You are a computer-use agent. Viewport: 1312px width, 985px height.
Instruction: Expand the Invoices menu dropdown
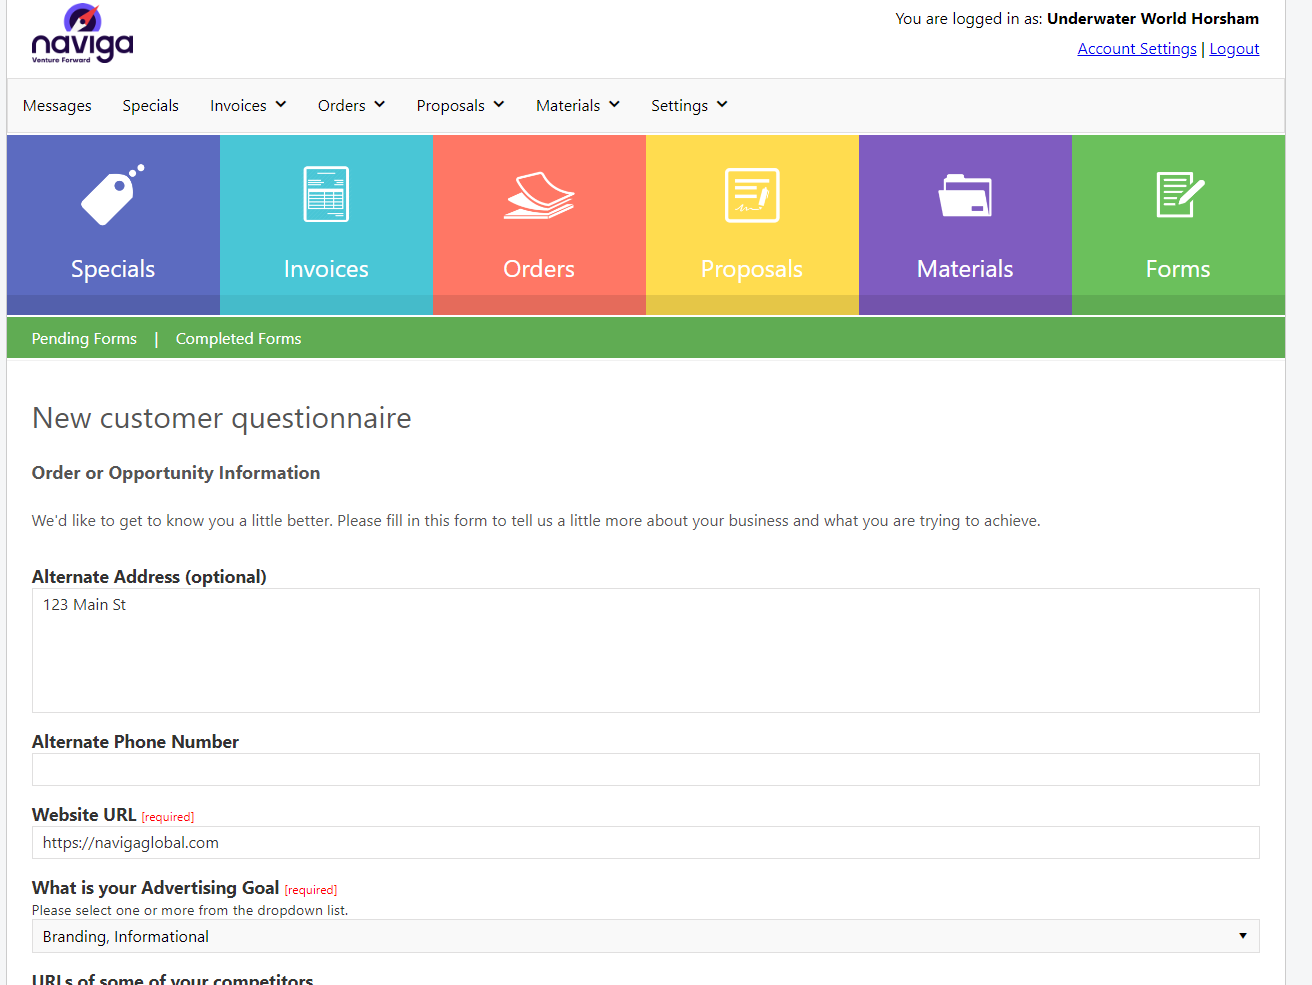[x=248, y=105]
